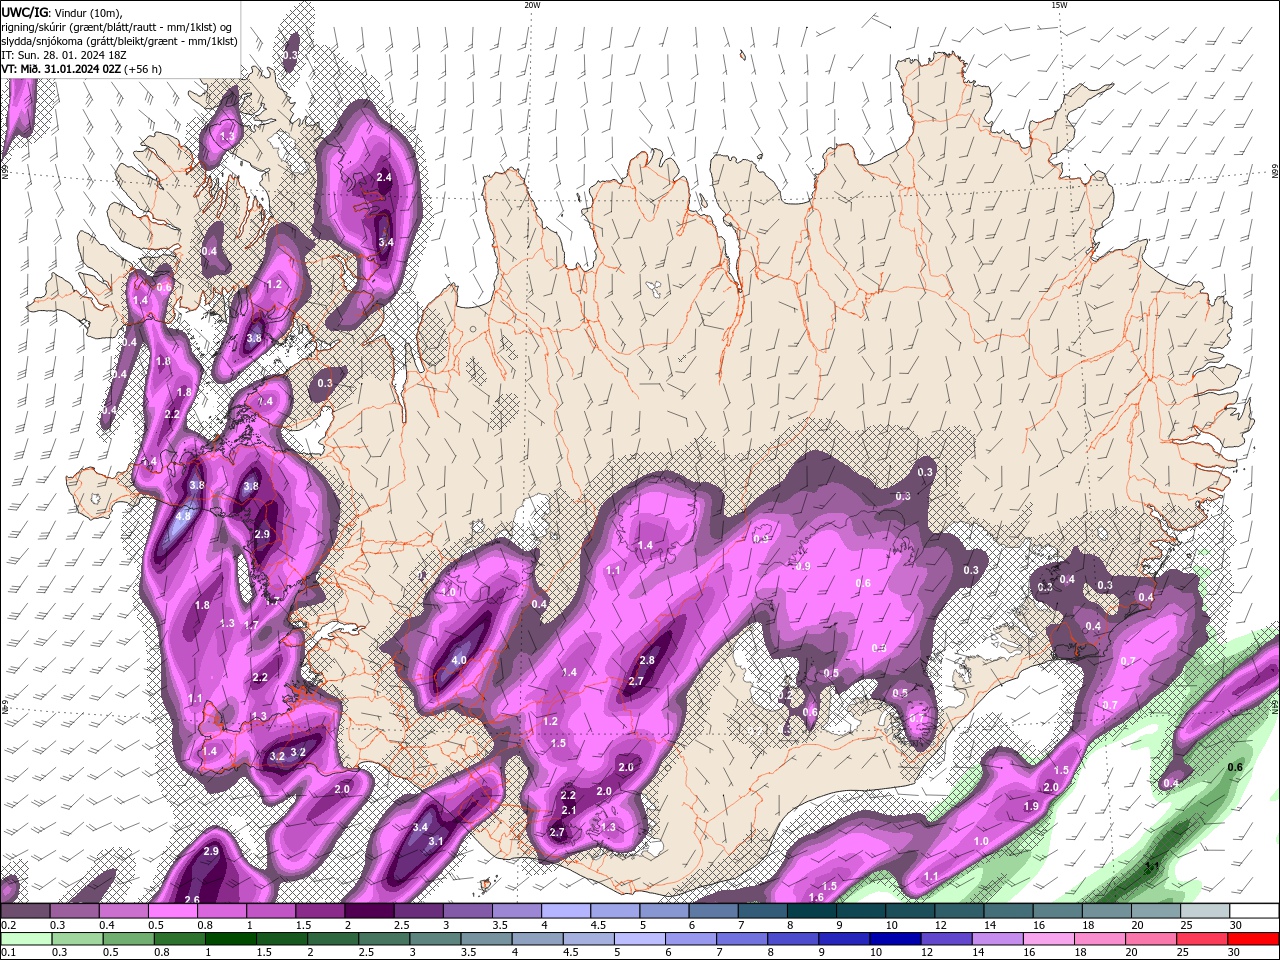Select the valid time line VT: Mið. 31.01.2024 02Z
1280x960 pixels.
[61, 69]
